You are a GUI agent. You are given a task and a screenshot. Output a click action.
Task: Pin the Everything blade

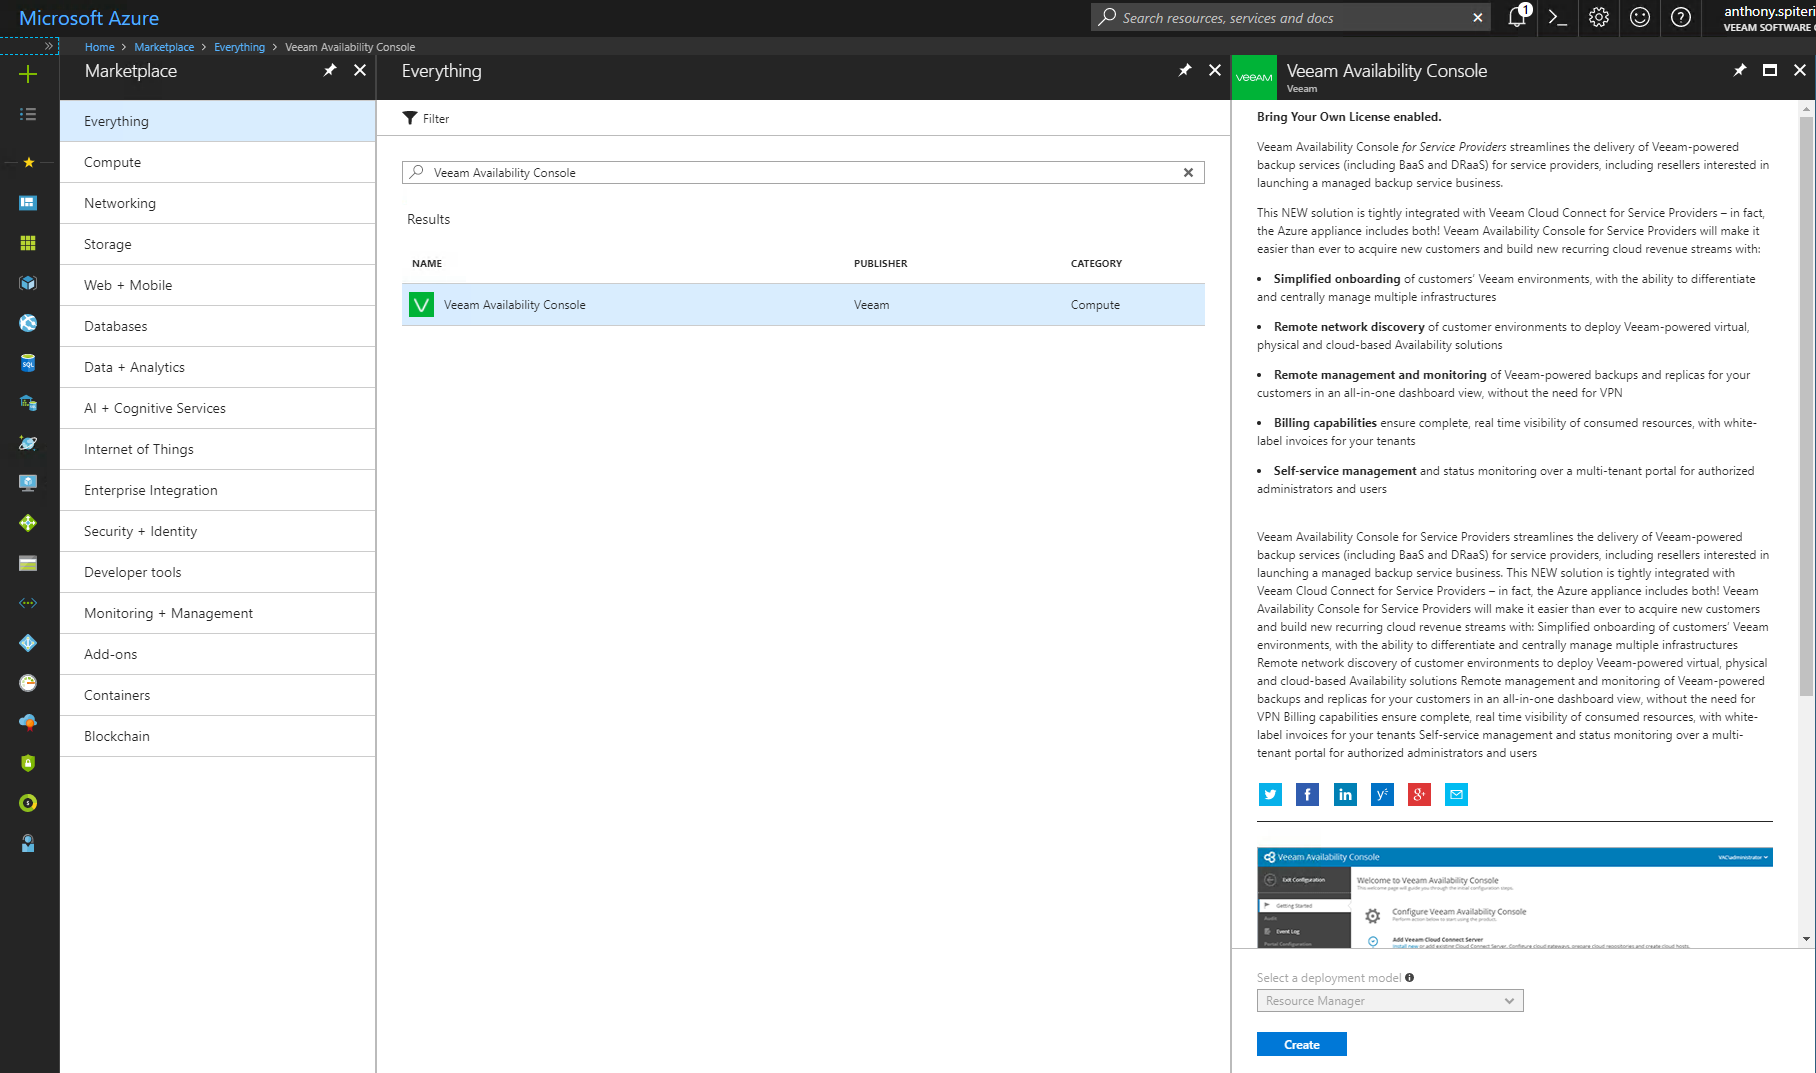click(x=1185, y=70)
